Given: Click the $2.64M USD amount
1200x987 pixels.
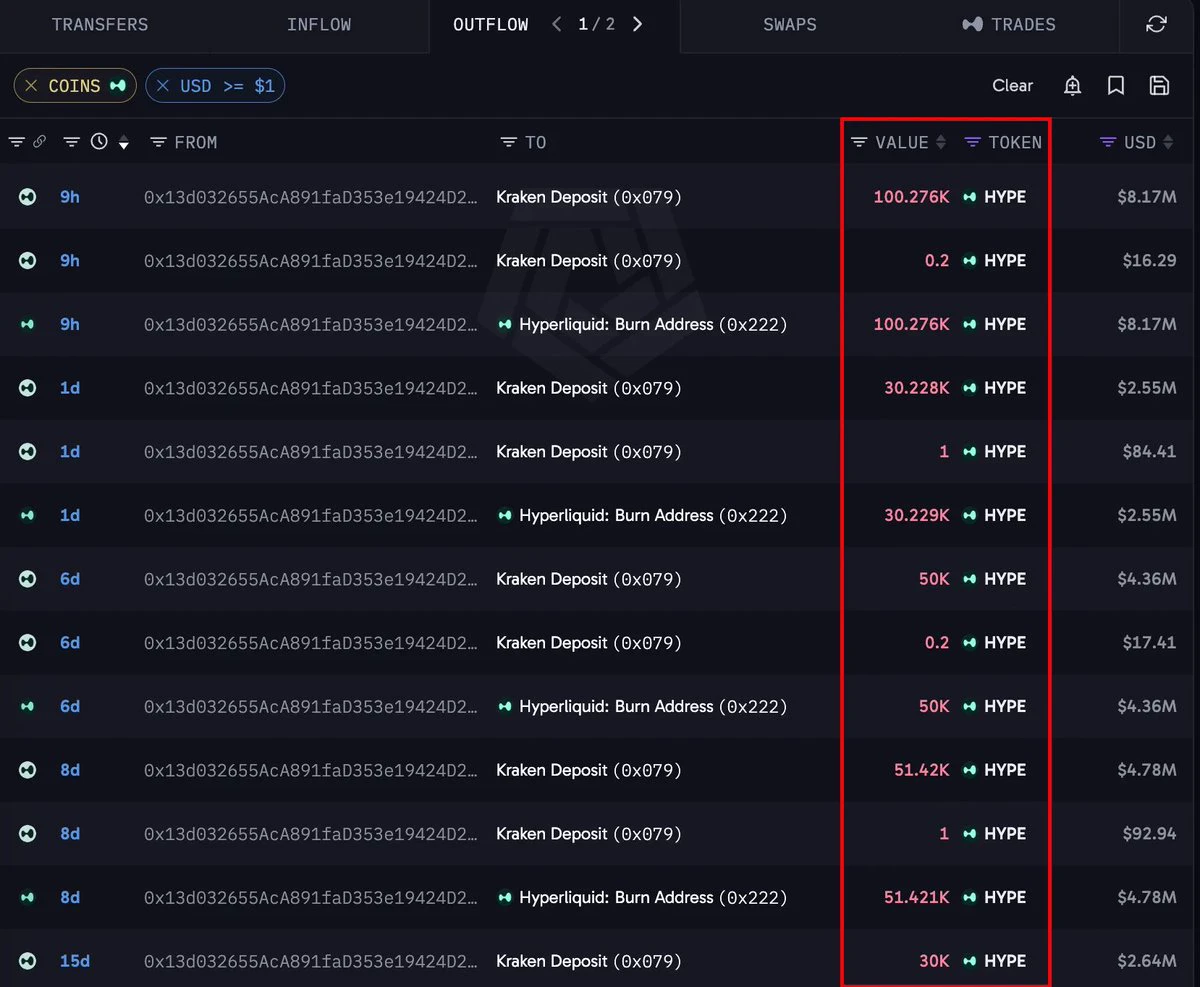Looking at the screenshot, I should click(1147, 962).
